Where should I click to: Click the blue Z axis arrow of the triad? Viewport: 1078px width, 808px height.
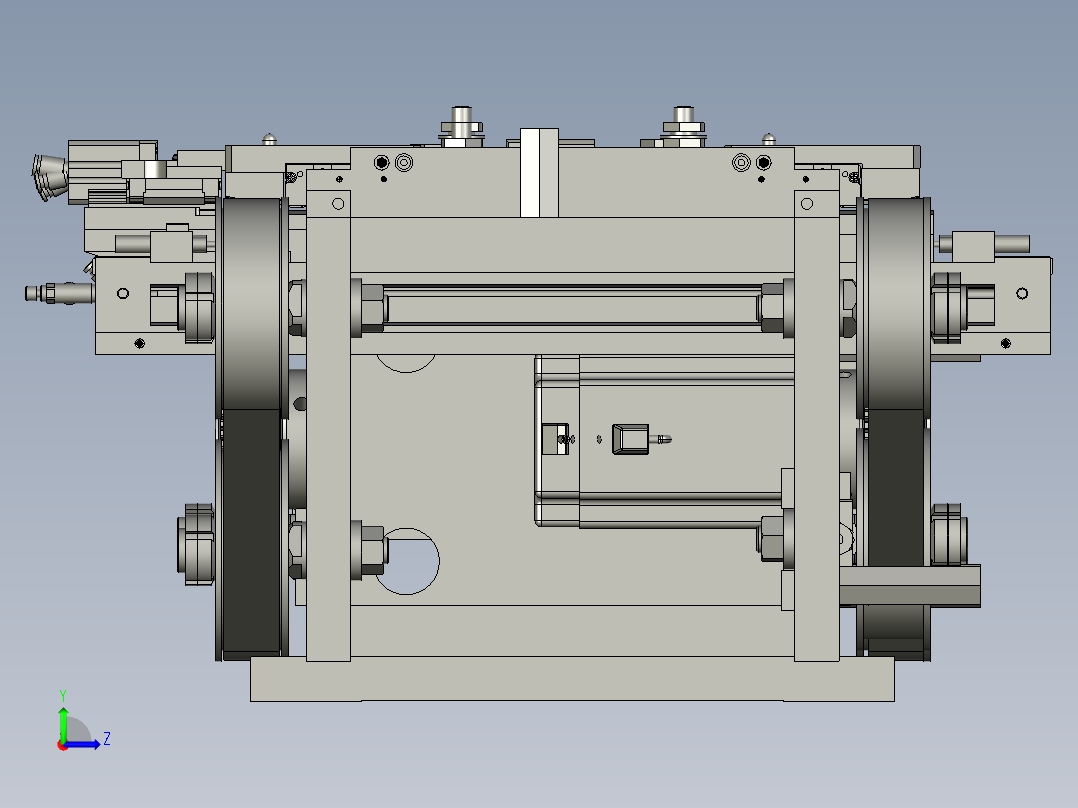82,744
